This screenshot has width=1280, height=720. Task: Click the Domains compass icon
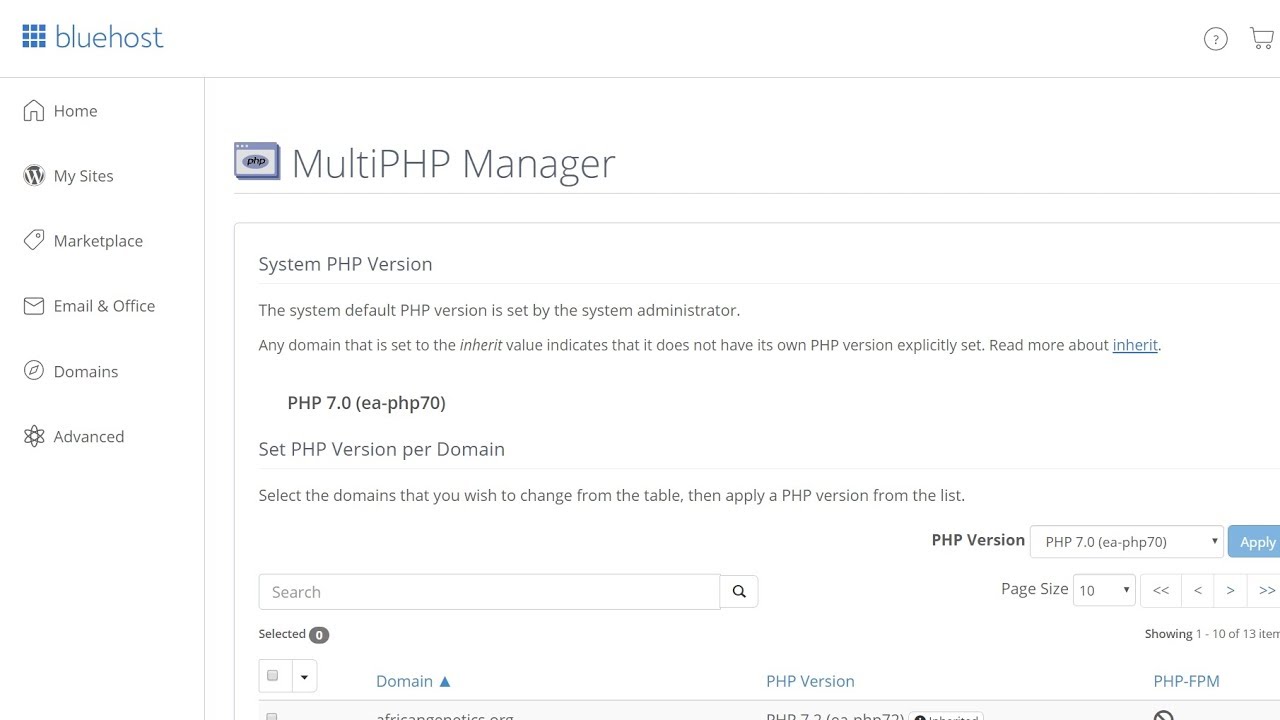34,371
